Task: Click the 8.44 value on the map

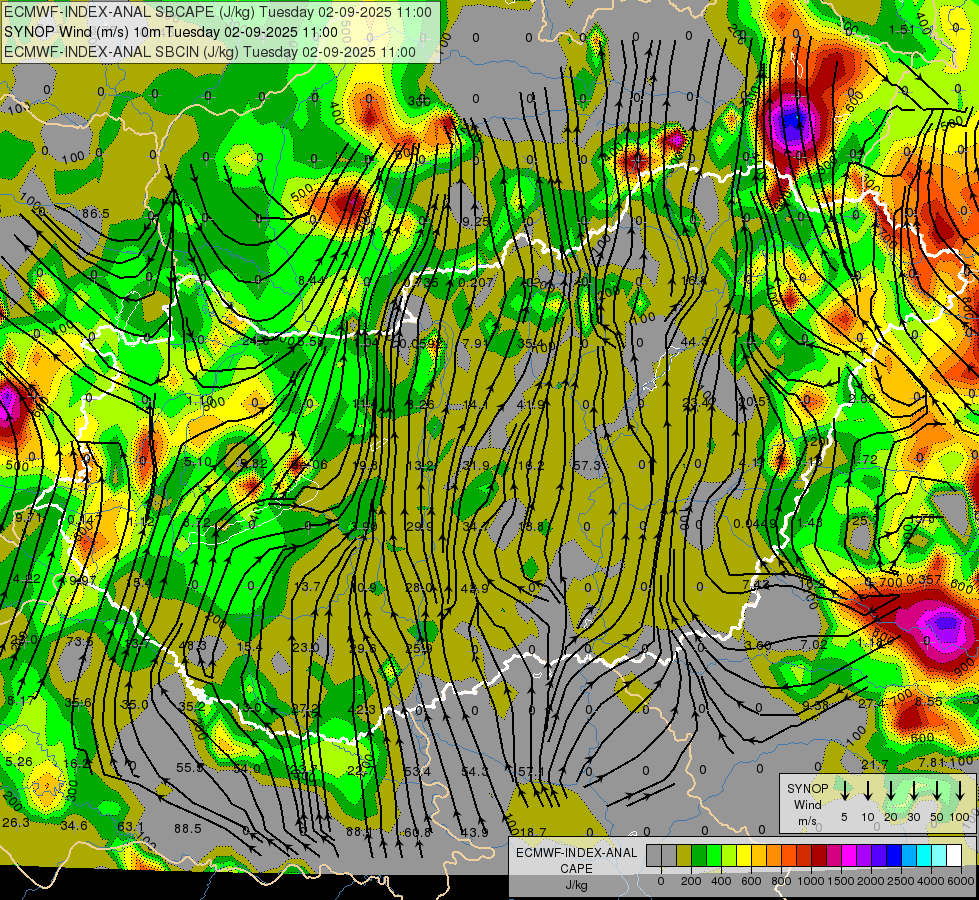Action: click(x=311, y=280)
